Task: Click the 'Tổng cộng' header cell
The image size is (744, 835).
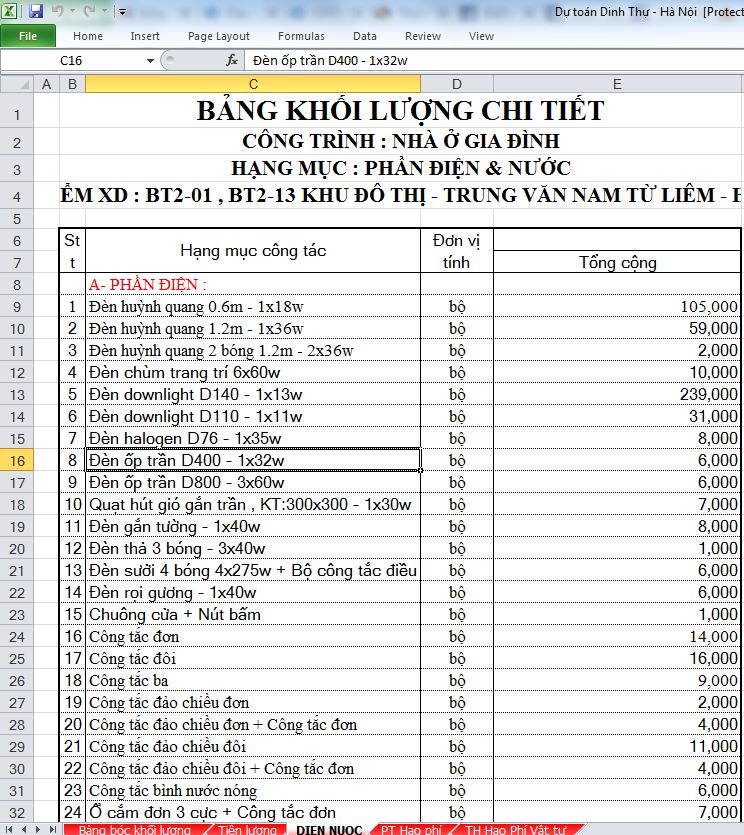Action: 617,262
